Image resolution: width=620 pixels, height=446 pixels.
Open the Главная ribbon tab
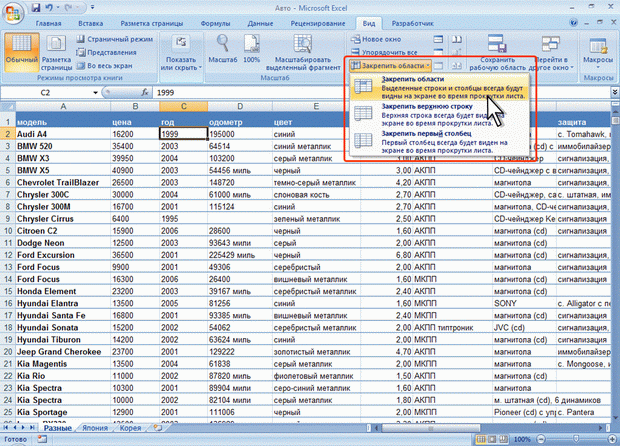(48, 23)
